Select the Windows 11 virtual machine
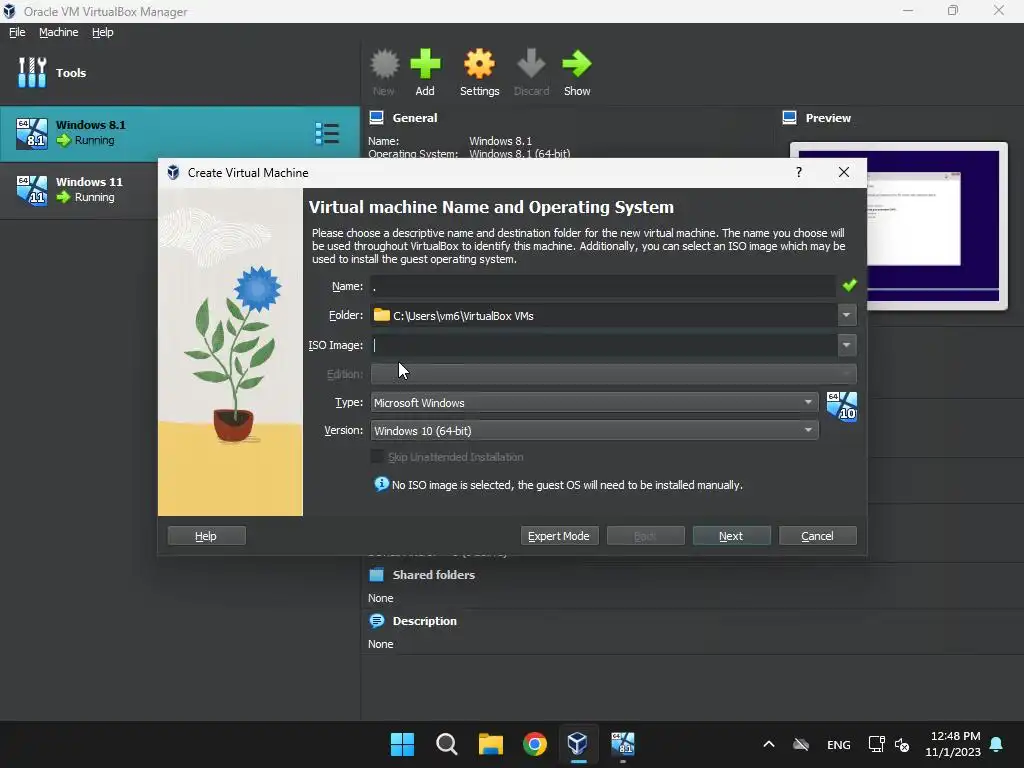Image resolution: width=1024 pixels, height=768 pixels. point(78,190)
